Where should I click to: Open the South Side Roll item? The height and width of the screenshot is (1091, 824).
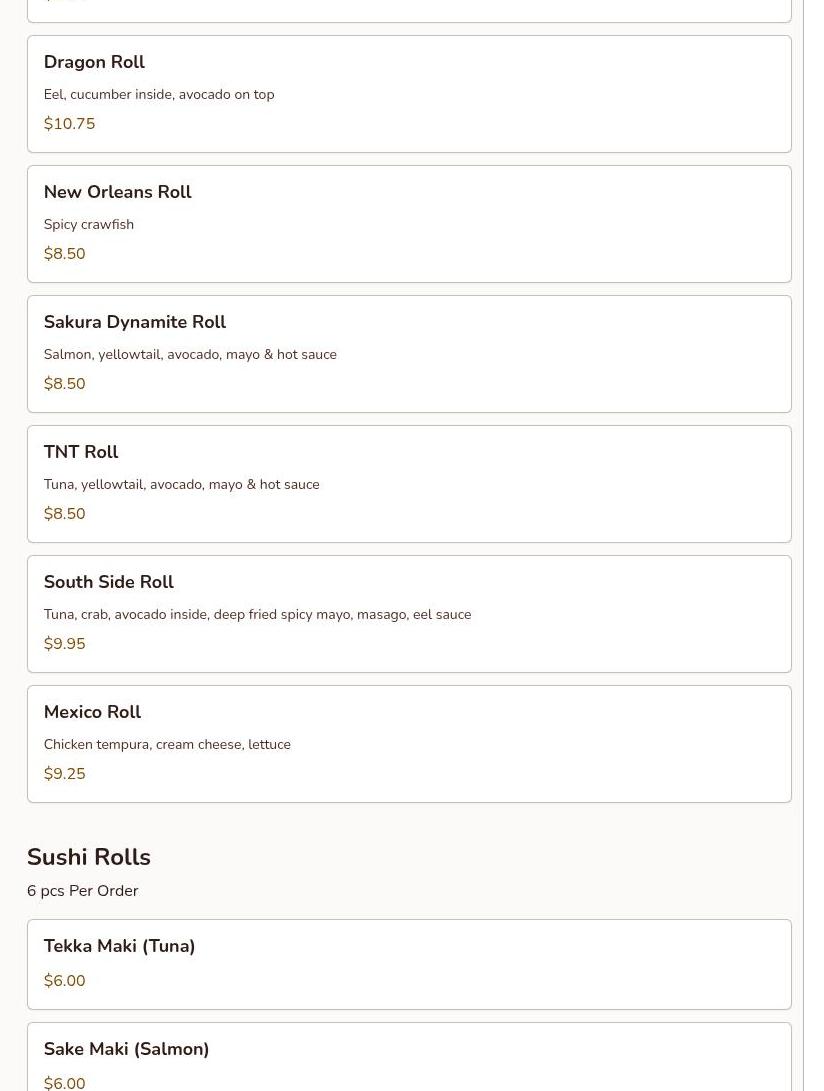click(x=108, y=582)
